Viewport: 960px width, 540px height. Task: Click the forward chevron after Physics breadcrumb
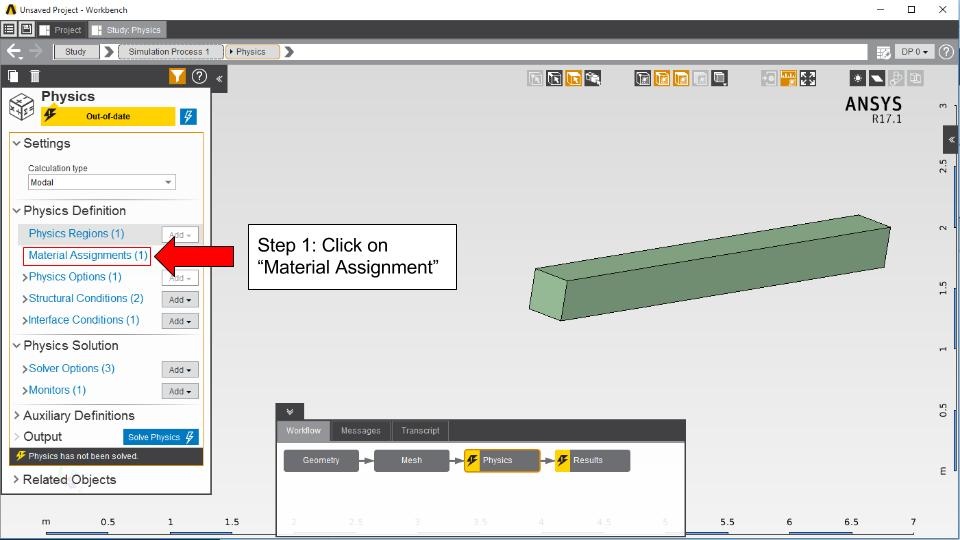click(289, 52)
